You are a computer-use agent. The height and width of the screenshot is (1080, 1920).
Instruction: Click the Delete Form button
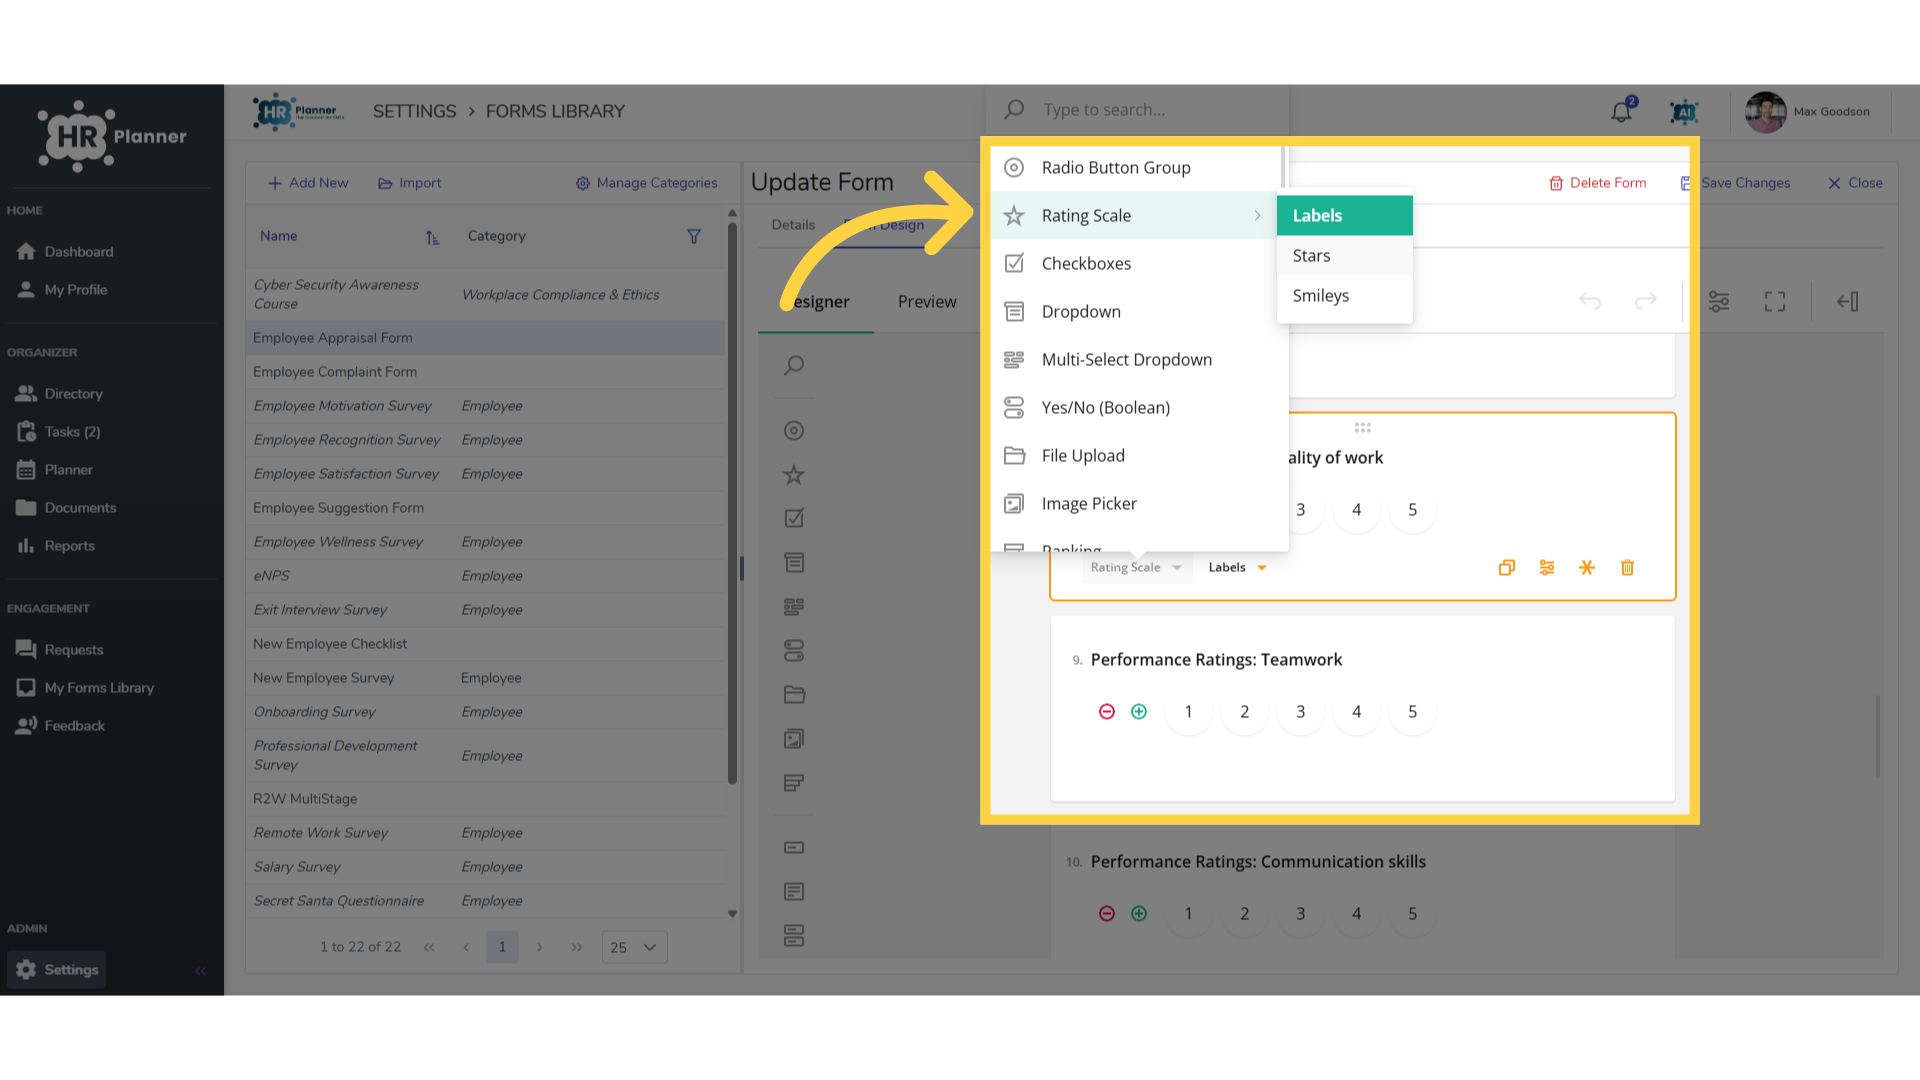click(1597, 183)
